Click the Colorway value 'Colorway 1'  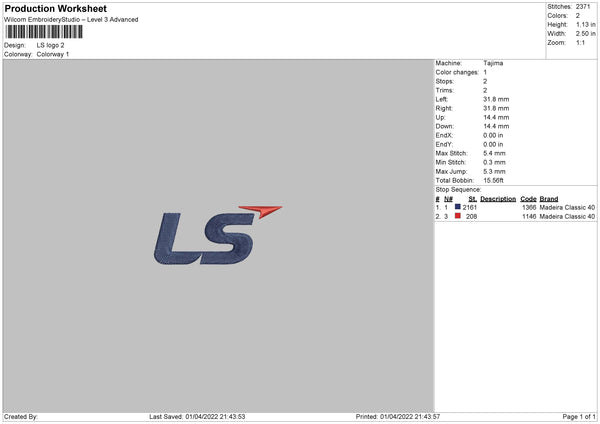53,54
